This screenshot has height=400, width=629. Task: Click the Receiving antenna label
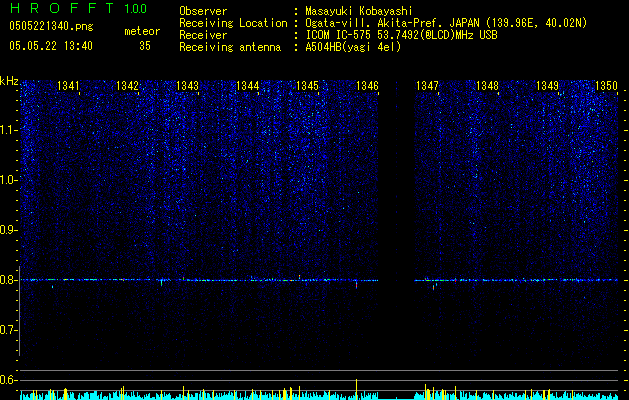click(230, 47)
